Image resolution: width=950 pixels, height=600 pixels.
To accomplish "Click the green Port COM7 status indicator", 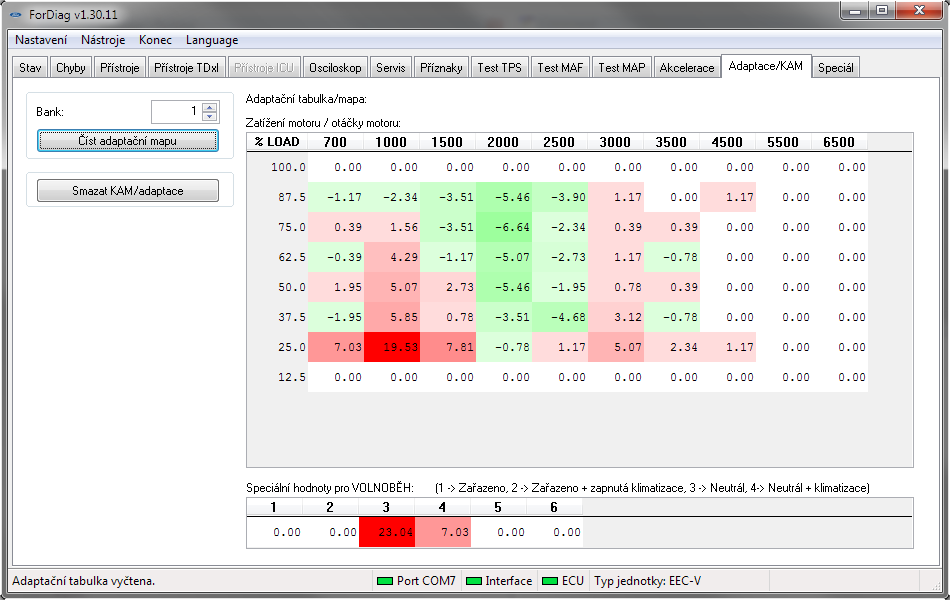I will point(385,581).
